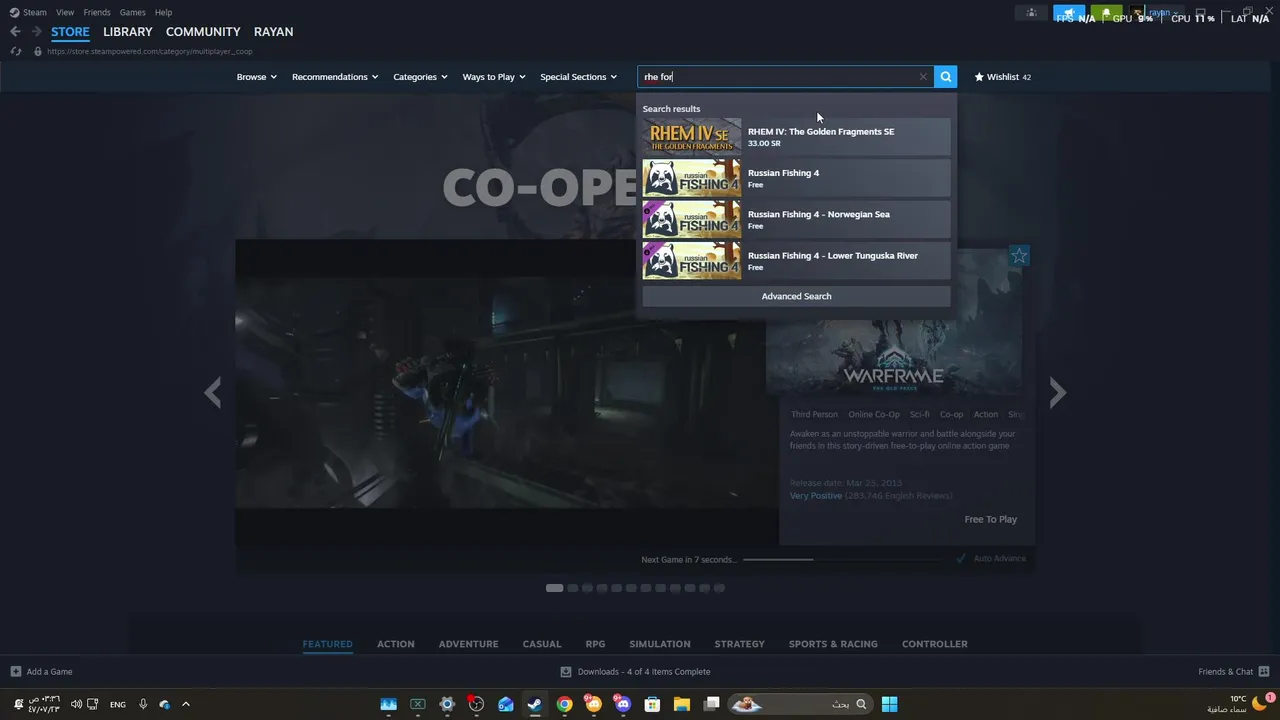Expand Special Sections dropdown
1280x720 pixels.
click(579, 77)
